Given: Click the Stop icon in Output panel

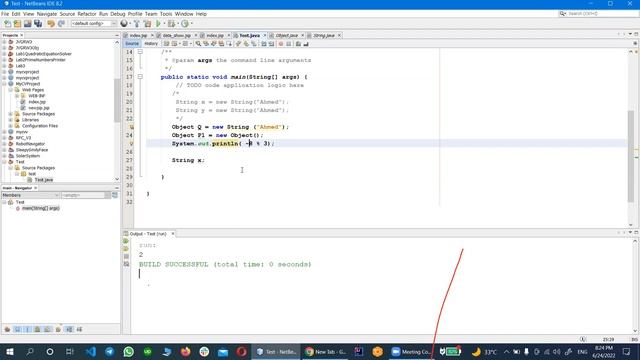Looking at the screenshot, I should tap(126, 256).
